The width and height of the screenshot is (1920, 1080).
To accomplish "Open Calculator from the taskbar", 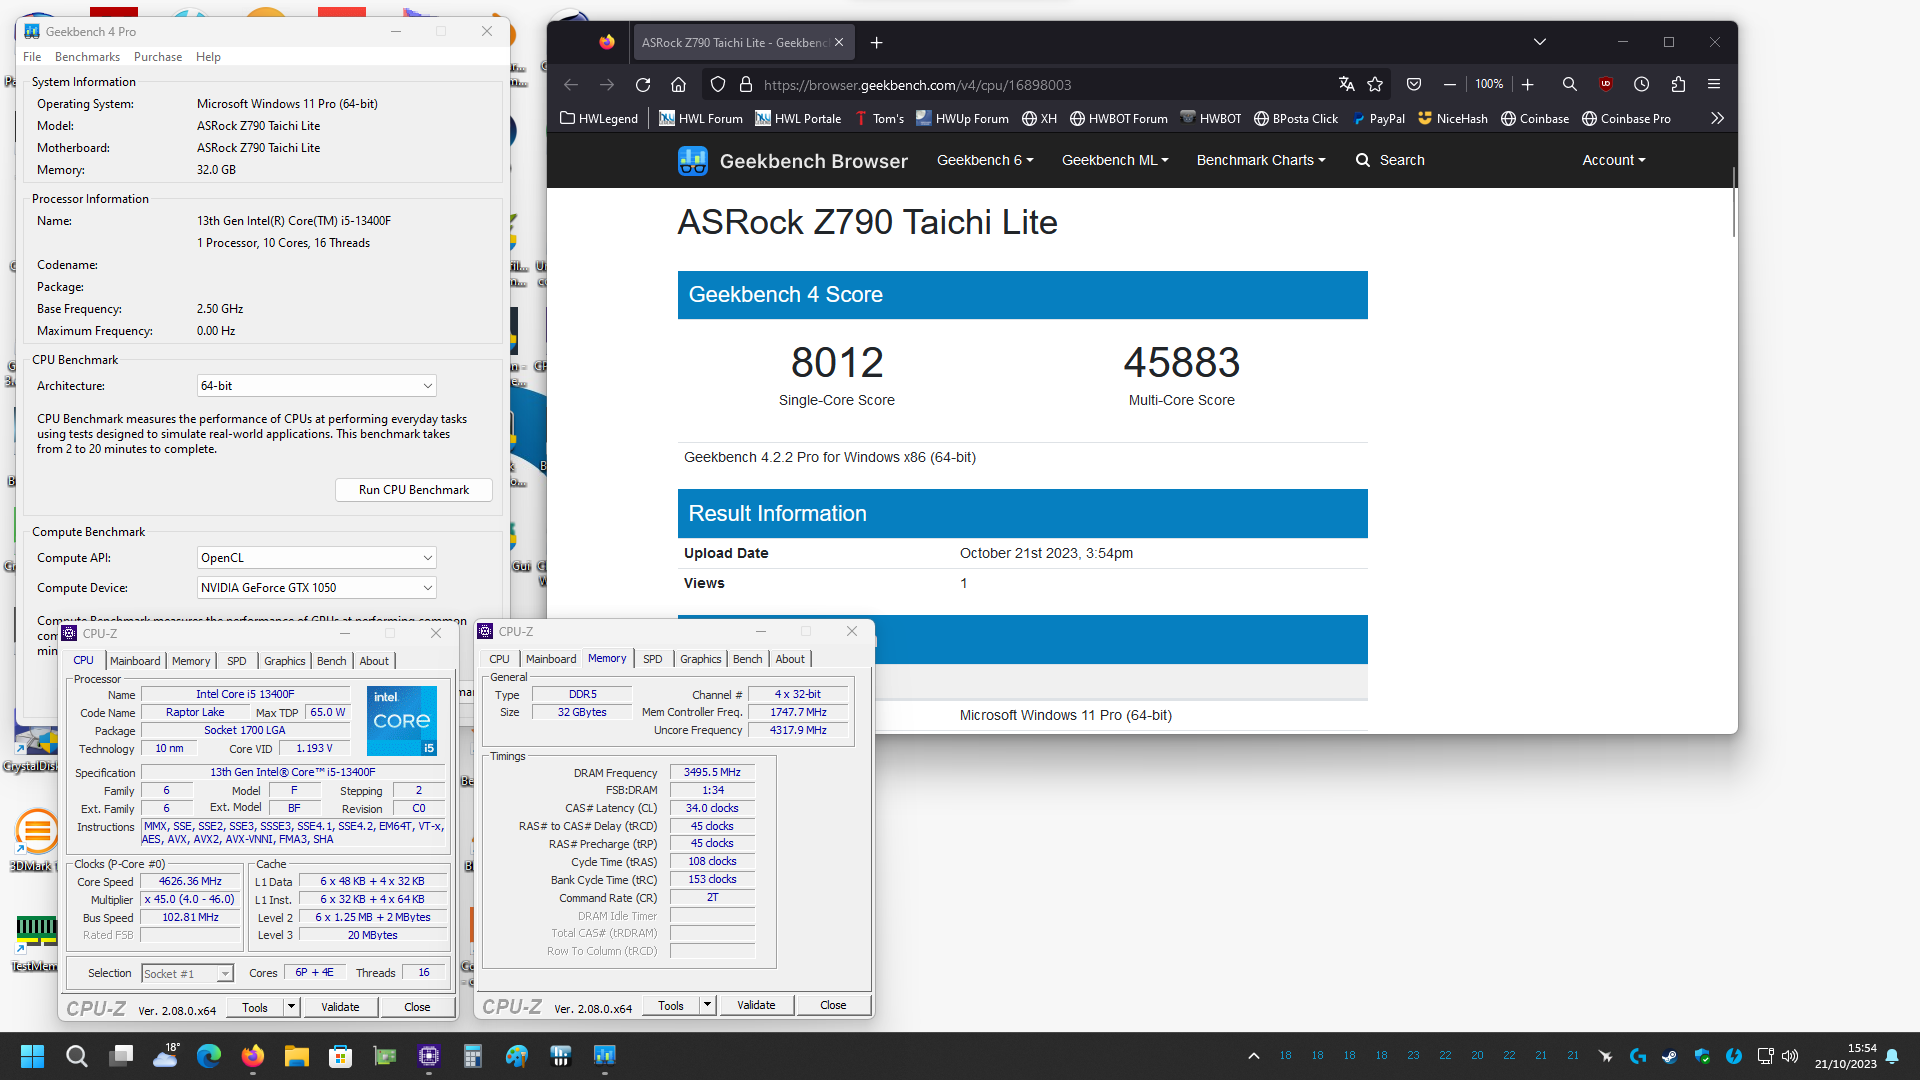I will (472, 1056).
